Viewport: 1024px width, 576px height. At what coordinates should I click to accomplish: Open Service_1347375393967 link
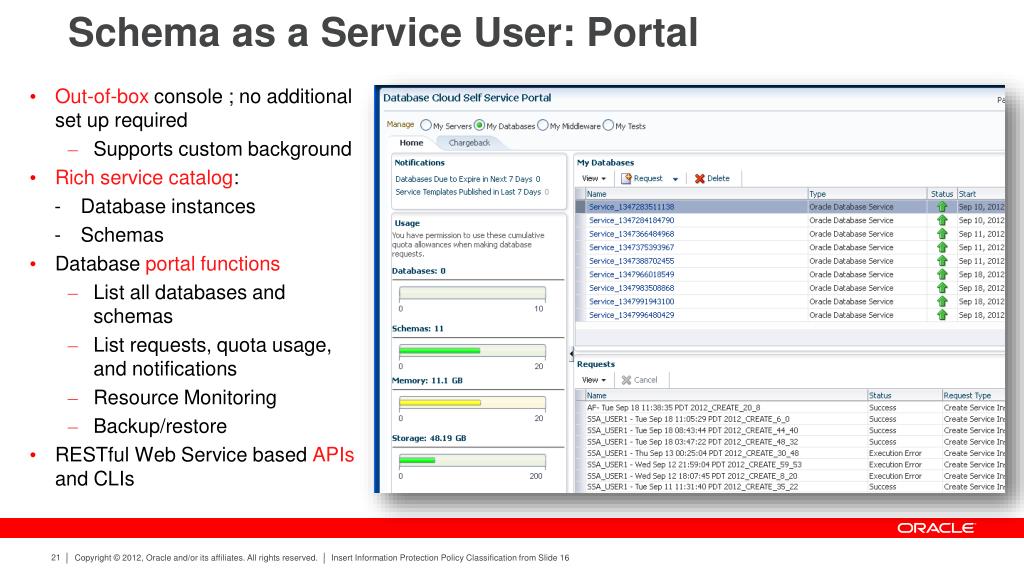(631, 248)
